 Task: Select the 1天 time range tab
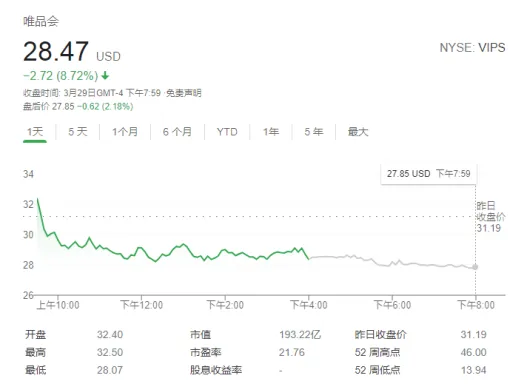click(x=35, y=132)
